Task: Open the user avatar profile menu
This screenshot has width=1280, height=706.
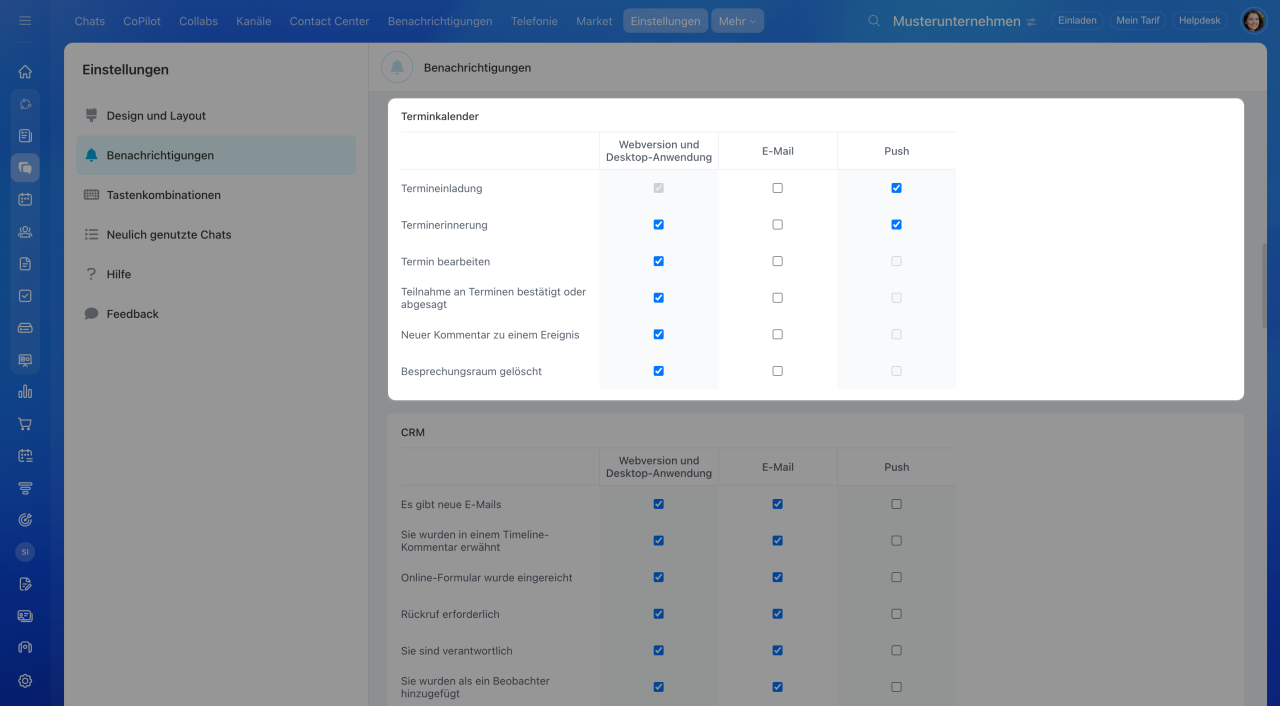Action: (x=1254, y=21)
